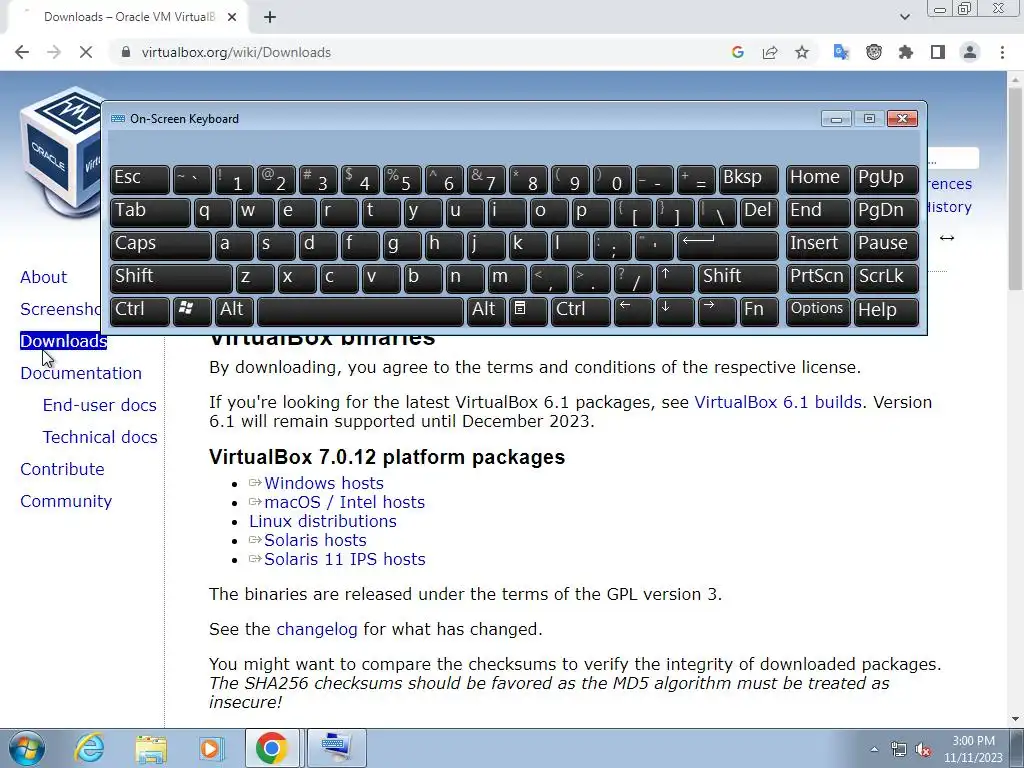Click the scrollbar down arrow

pyautogui.click(x=1015, y=719)
